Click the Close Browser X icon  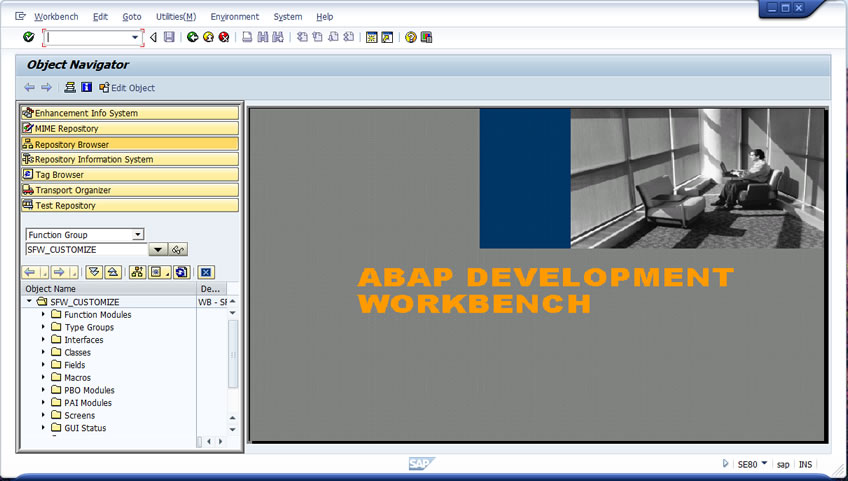[x=206, y=272]
